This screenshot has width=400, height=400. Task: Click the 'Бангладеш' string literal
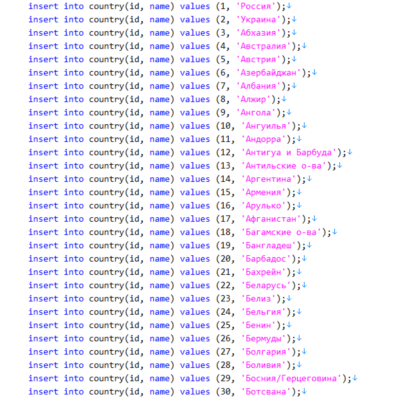point(268,246)
